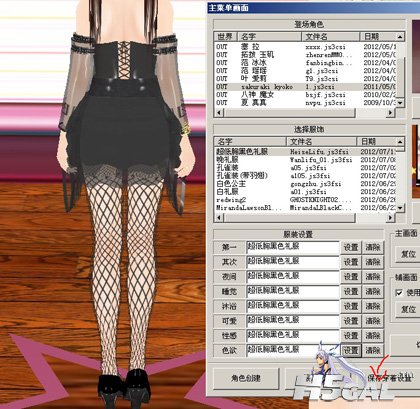Sort character list by 文件名 column header
The height and width of the screenshot is (409, 420).
[331, 36]
